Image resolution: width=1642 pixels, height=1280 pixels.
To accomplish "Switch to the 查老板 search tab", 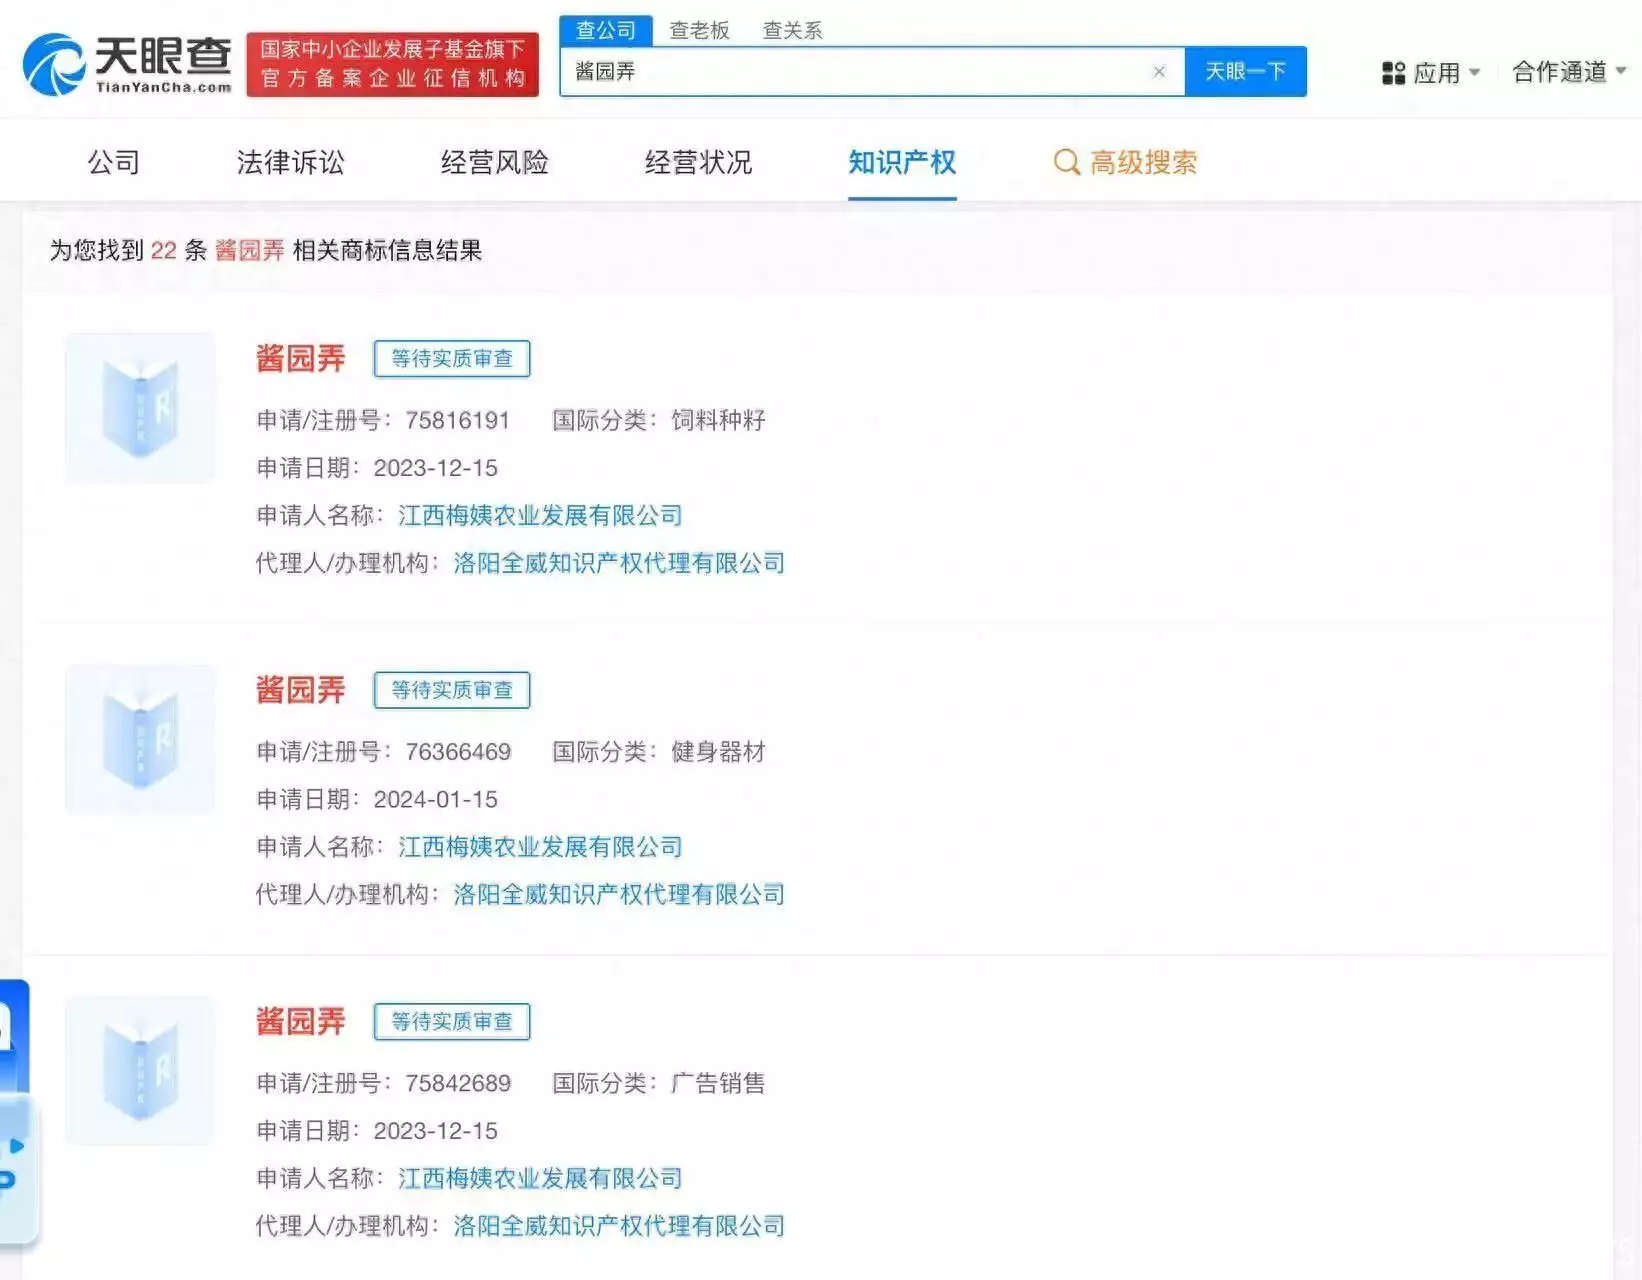I will pyautogui.click(x=699, y=31).
